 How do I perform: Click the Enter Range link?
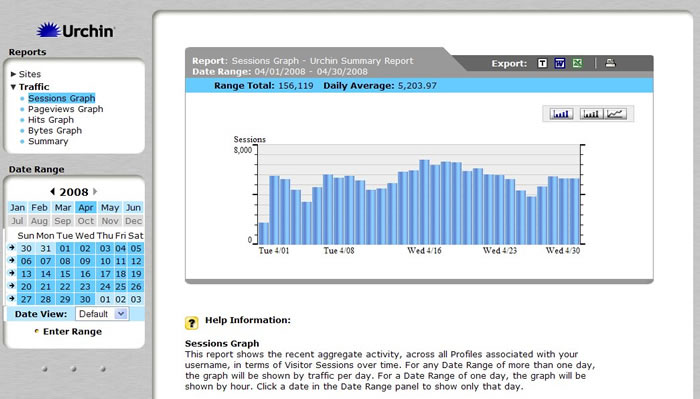click(x=72, y=332)
